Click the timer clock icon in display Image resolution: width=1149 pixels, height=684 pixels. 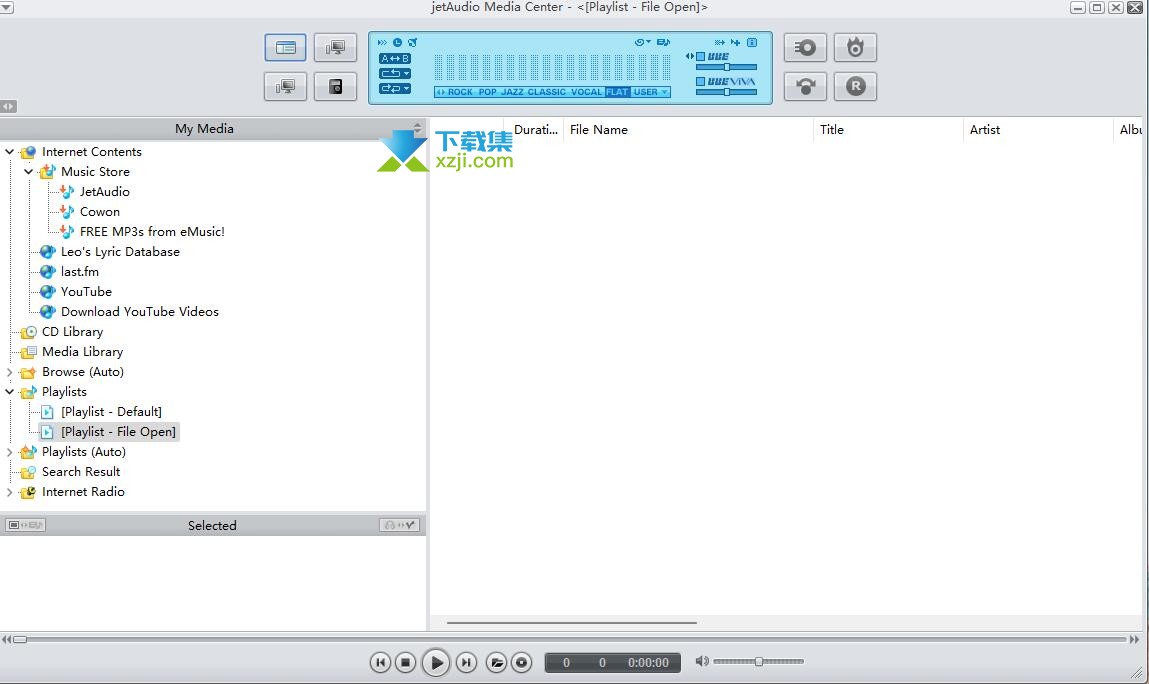pyautogui.click(x=397, y=43)
